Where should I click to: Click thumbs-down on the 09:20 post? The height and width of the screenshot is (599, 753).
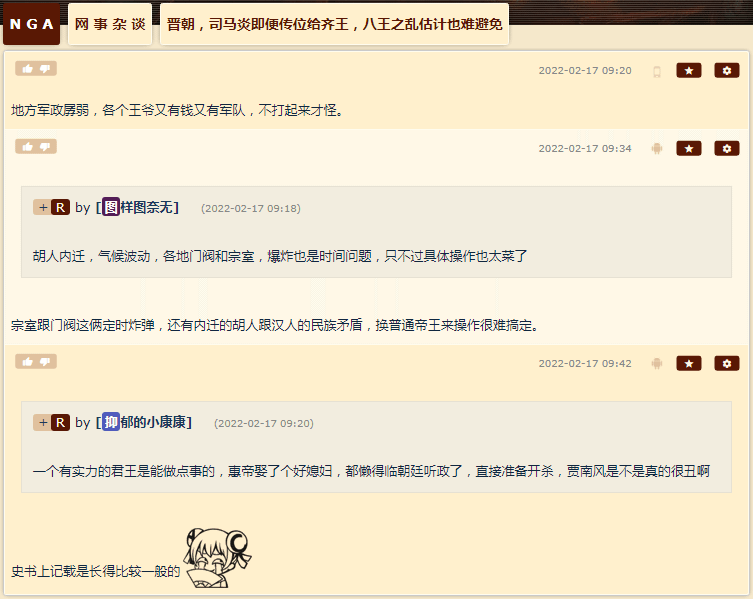point(45,69)
